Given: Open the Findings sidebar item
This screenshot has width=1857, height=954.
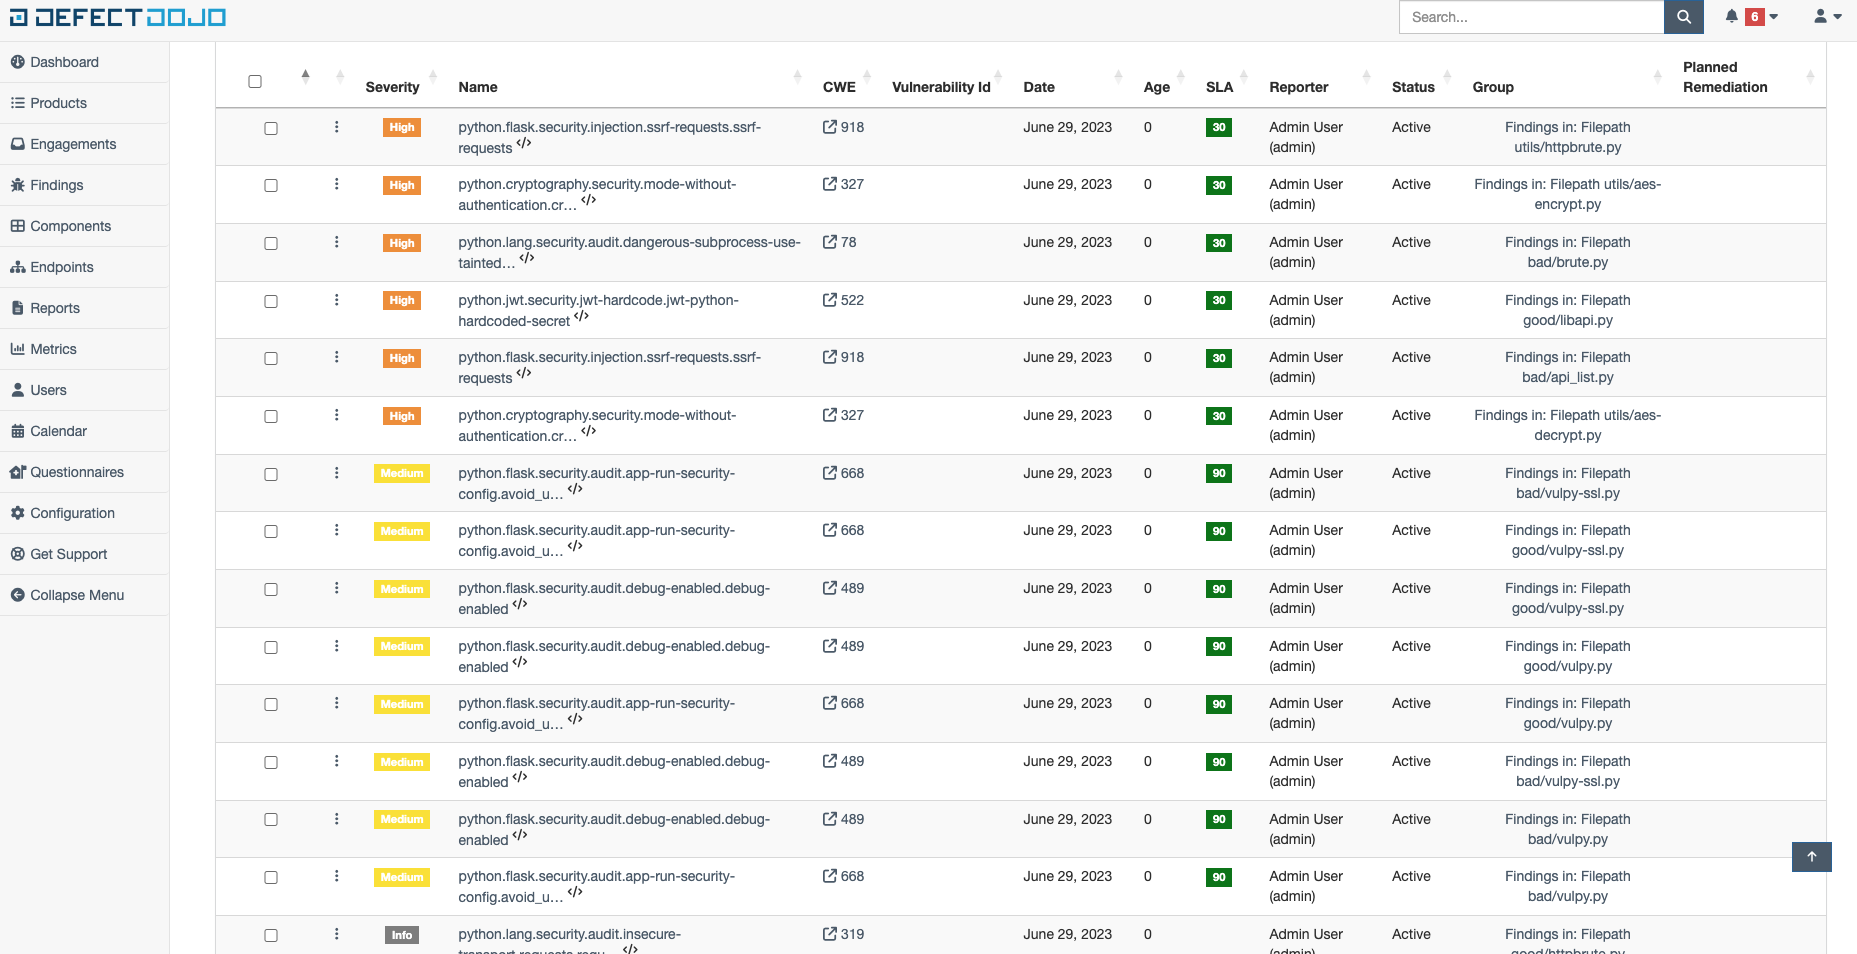Looking at the screenshot, I should point(84,185).
